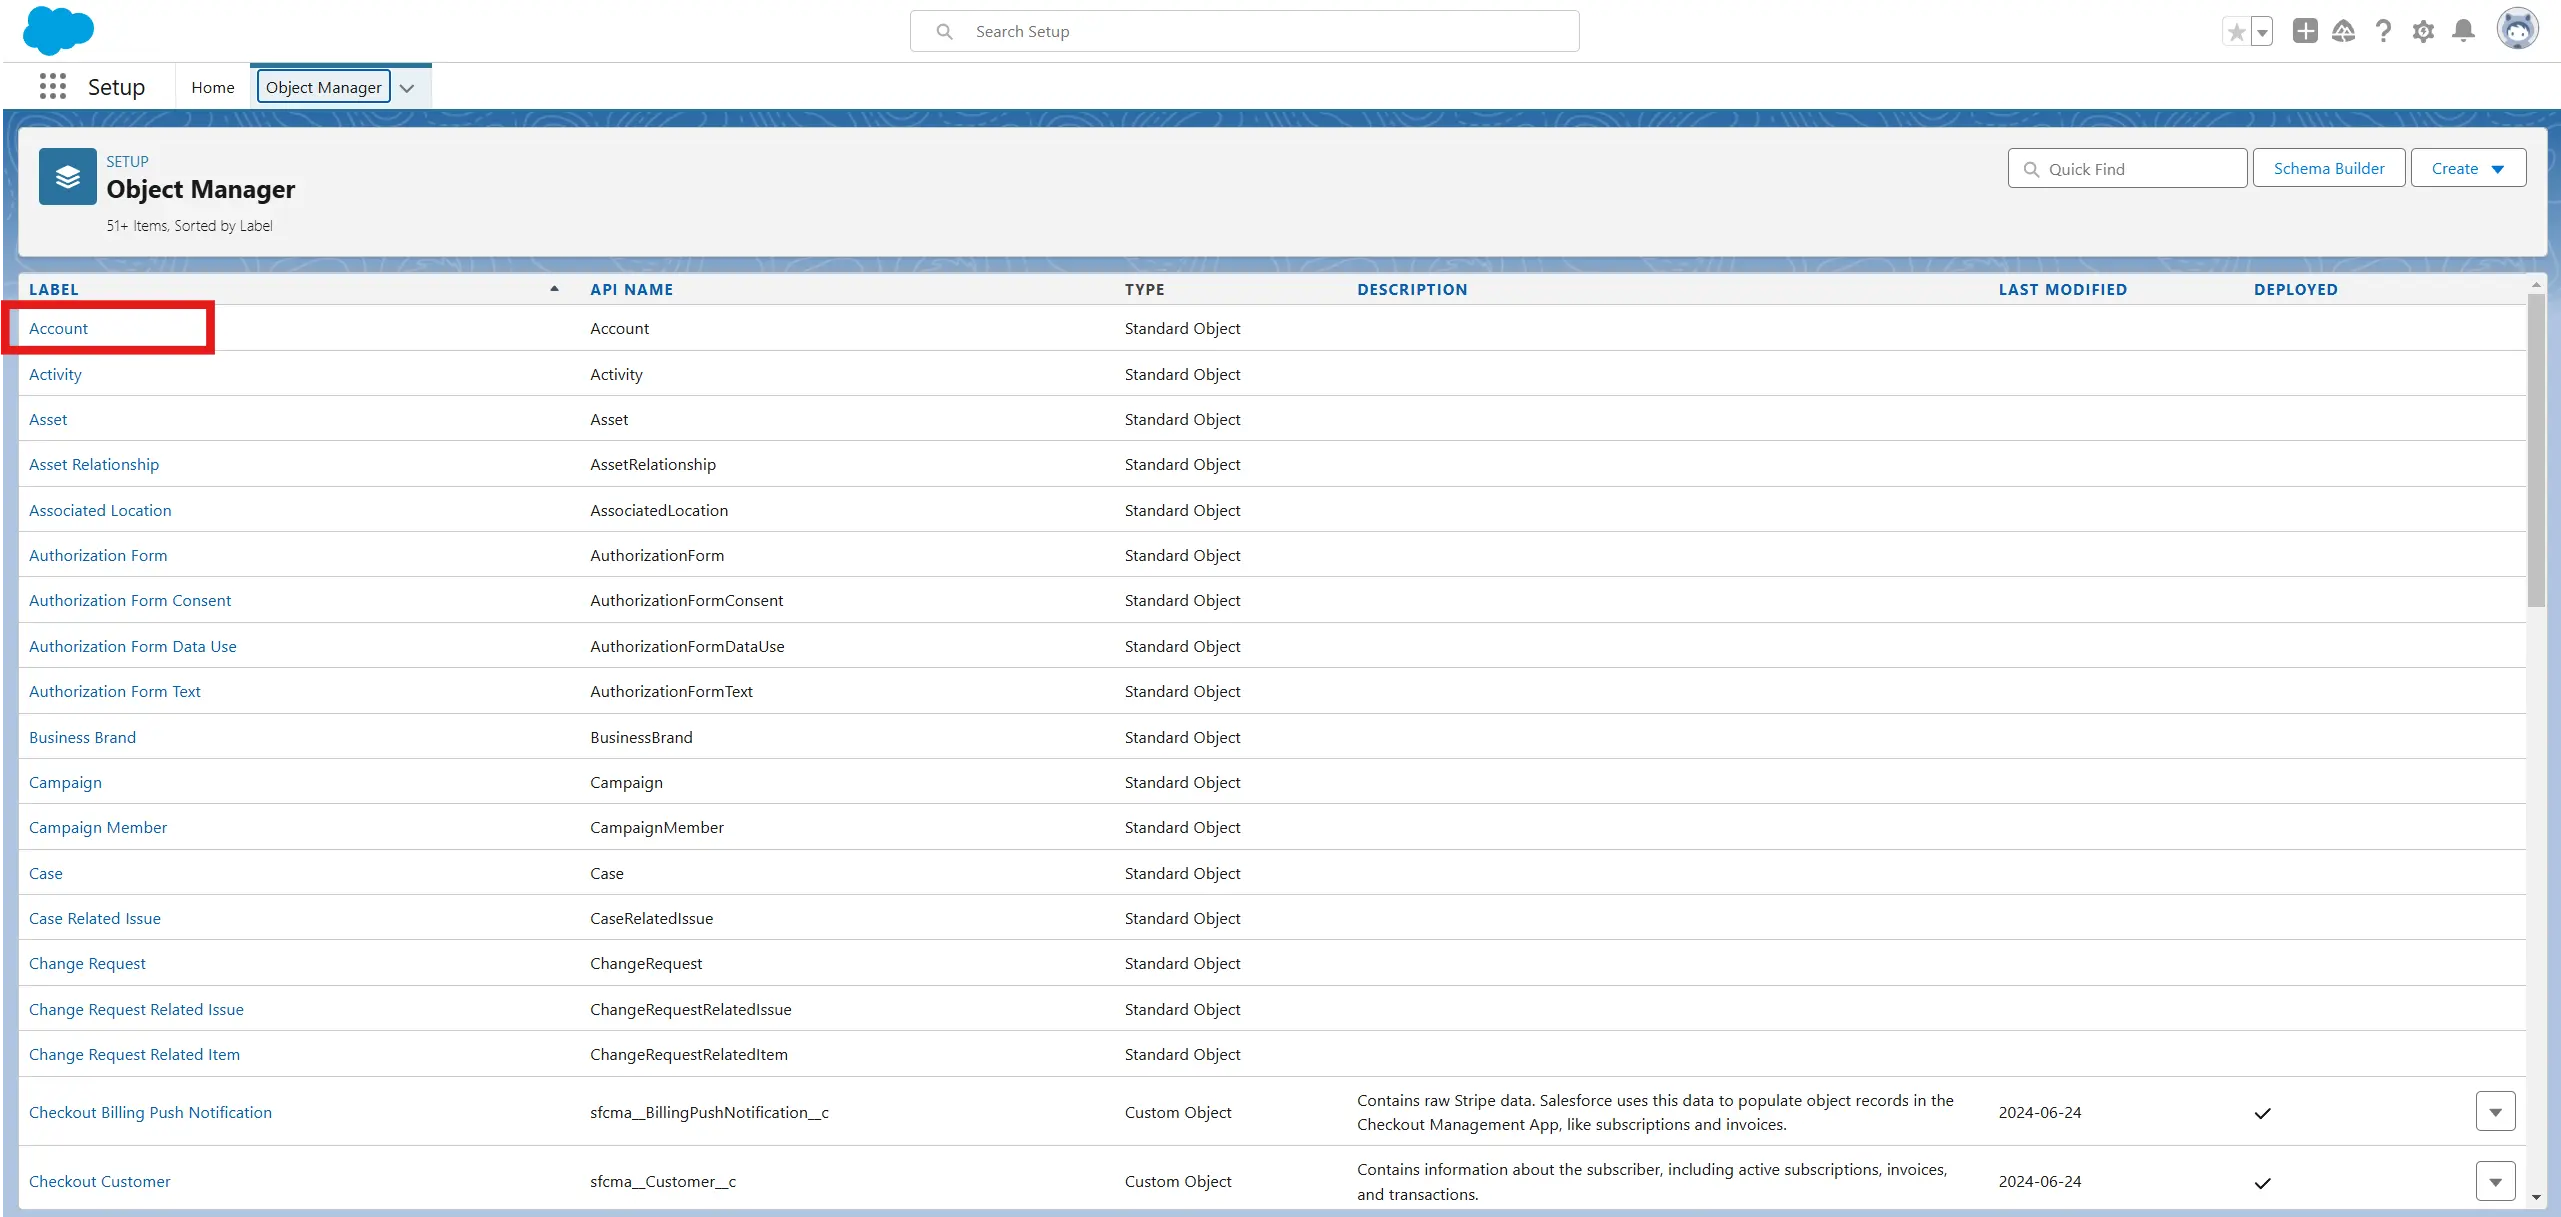Select the Object Manager tab
2561x1217 pixels.
pos(323,88)
